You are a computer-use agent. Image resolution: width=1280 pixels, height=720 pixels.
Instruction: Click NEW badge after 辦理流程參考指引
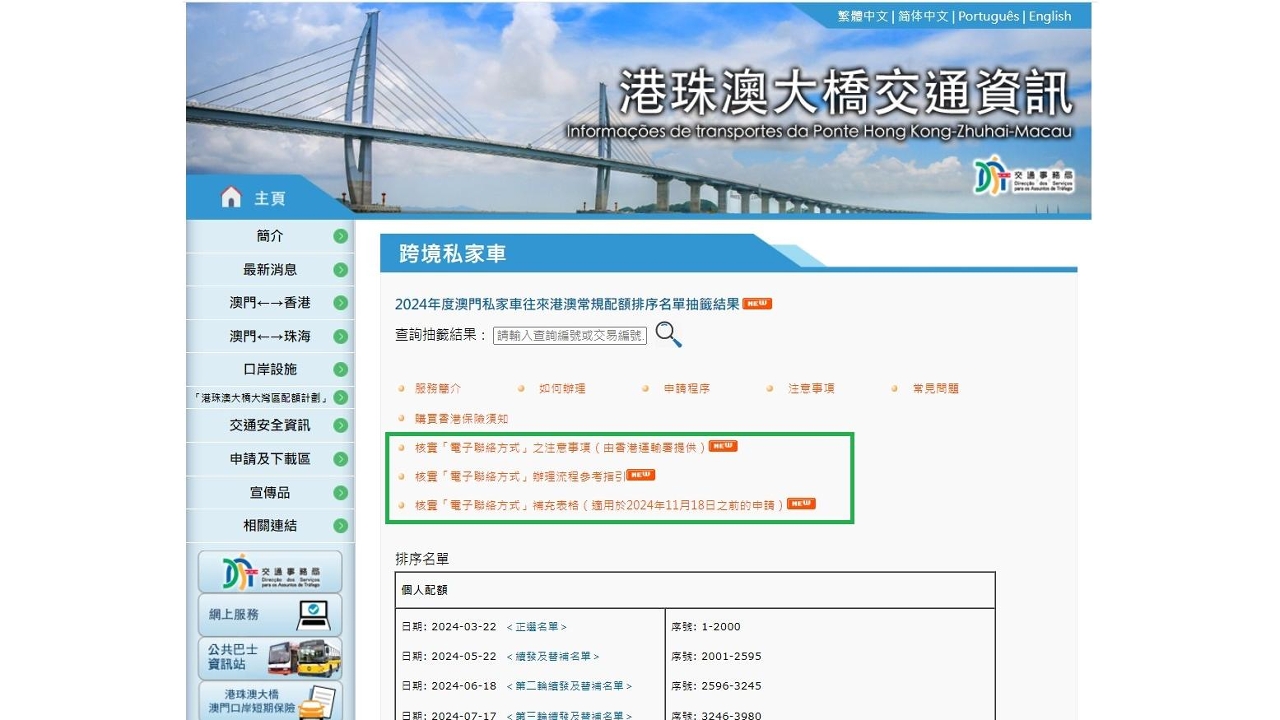pyautogui.click(x=641, y=474)
